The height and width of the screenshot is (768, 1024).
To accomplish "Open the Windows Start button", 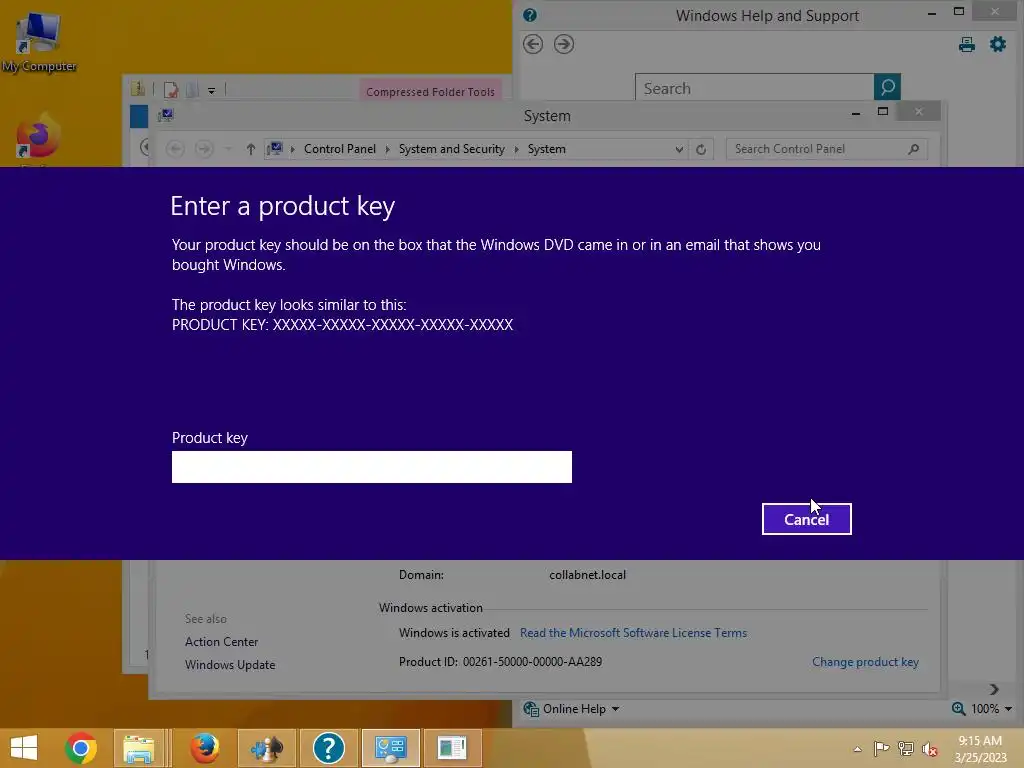I will click(24, 748).
